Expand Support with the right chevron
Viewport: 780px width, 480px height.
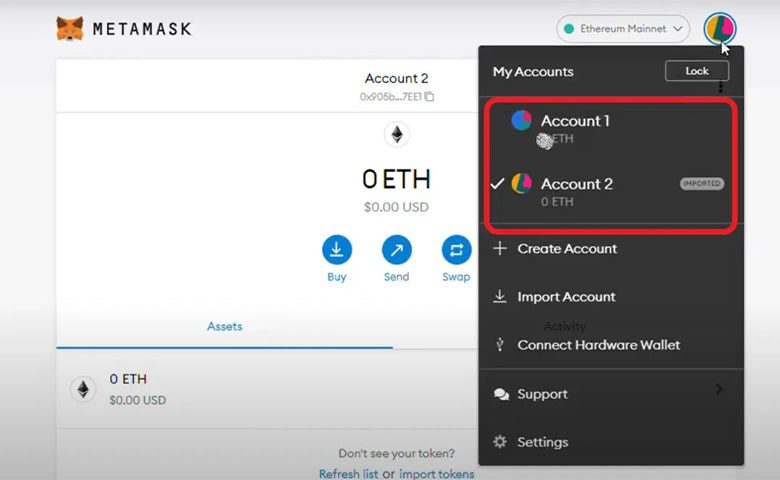719,389
